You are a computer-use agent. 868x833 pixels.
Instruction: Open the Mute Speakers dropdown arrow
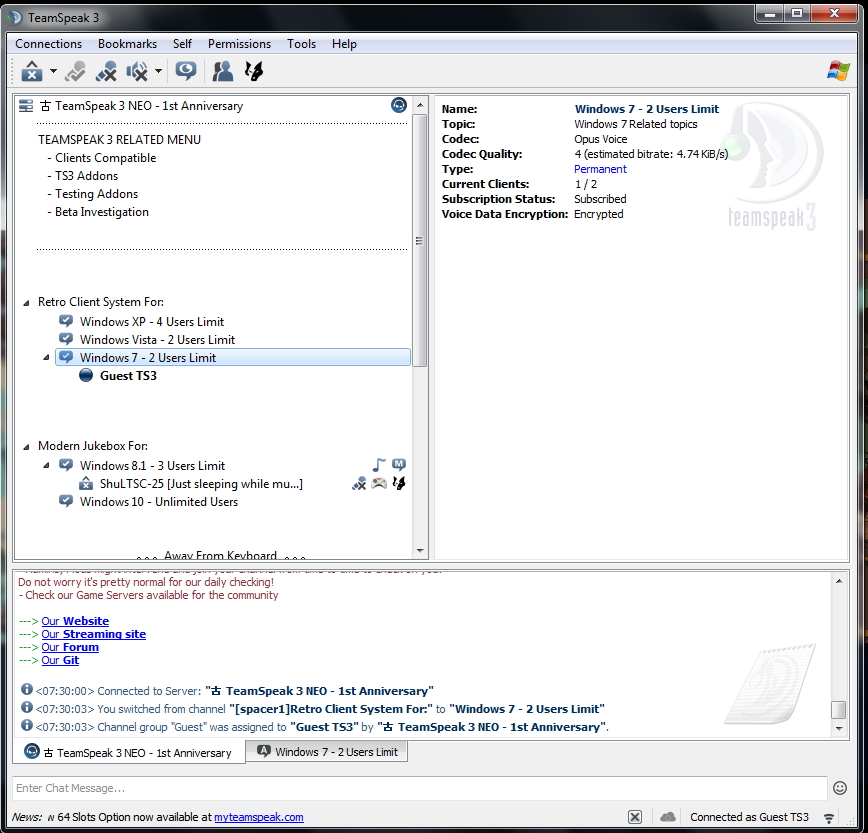coord(158,71)
